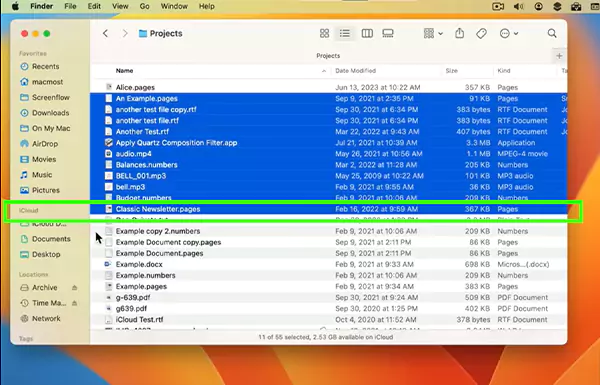
Task: Sort by the Size column header
Action: pos(452,71)
